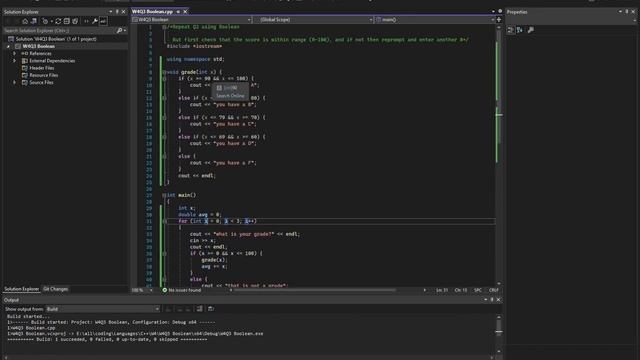The height and width of the screenshot is (360, 640).
Task: Open the Global Scope dropdown
Action: pos(313,20)
